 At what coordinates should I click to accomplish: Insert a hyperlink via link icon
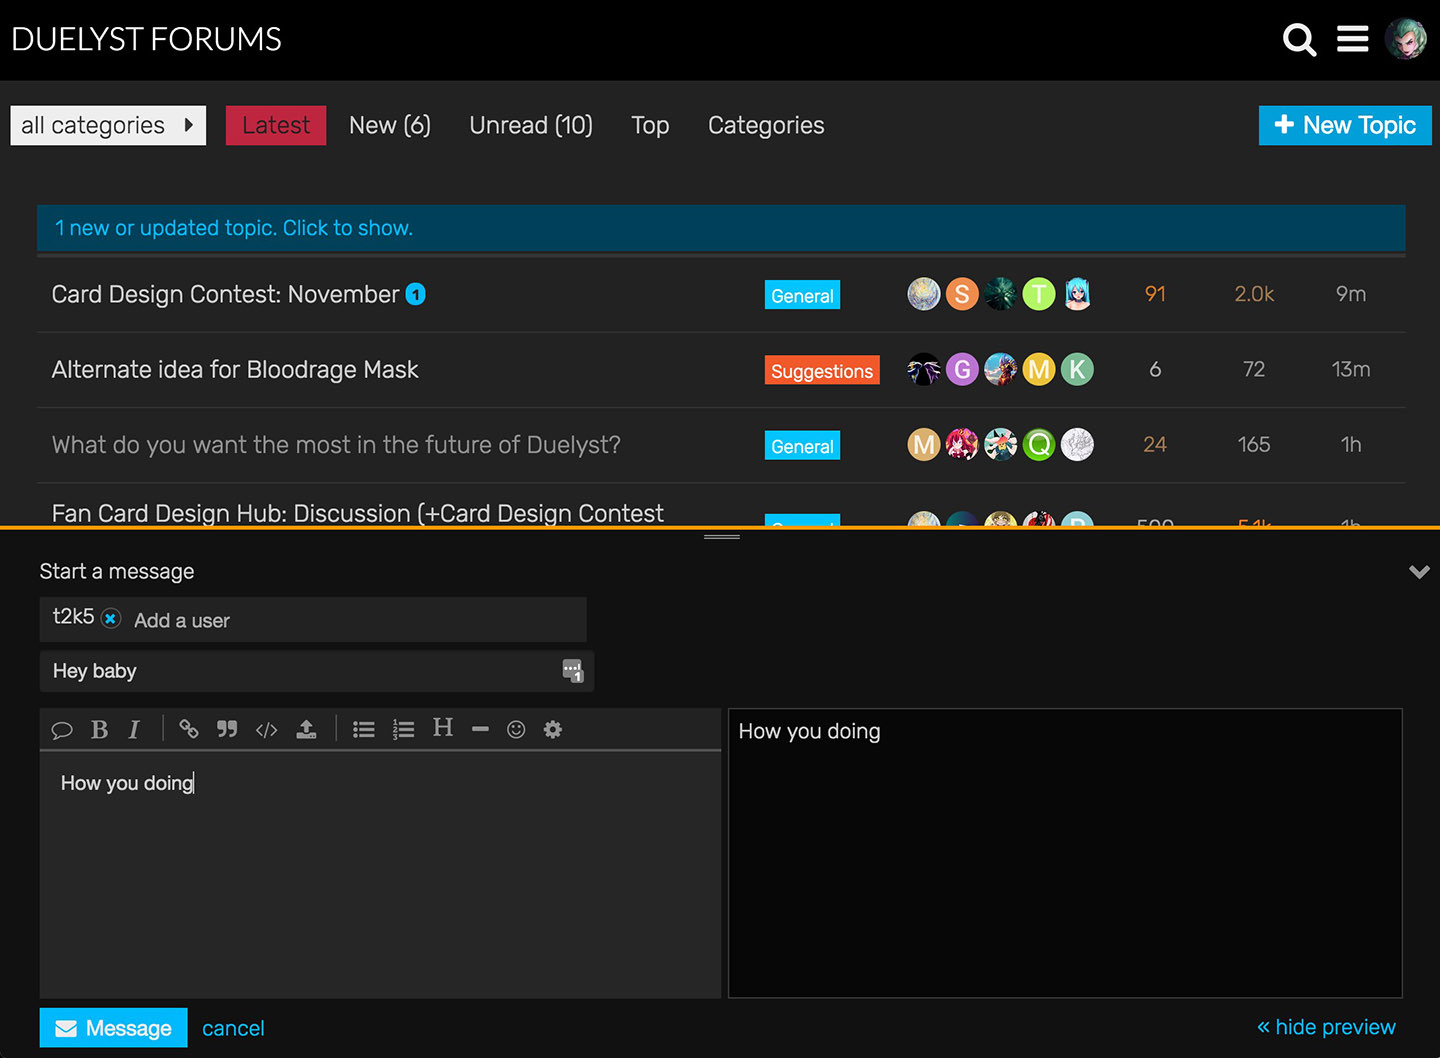click(189, 729)
